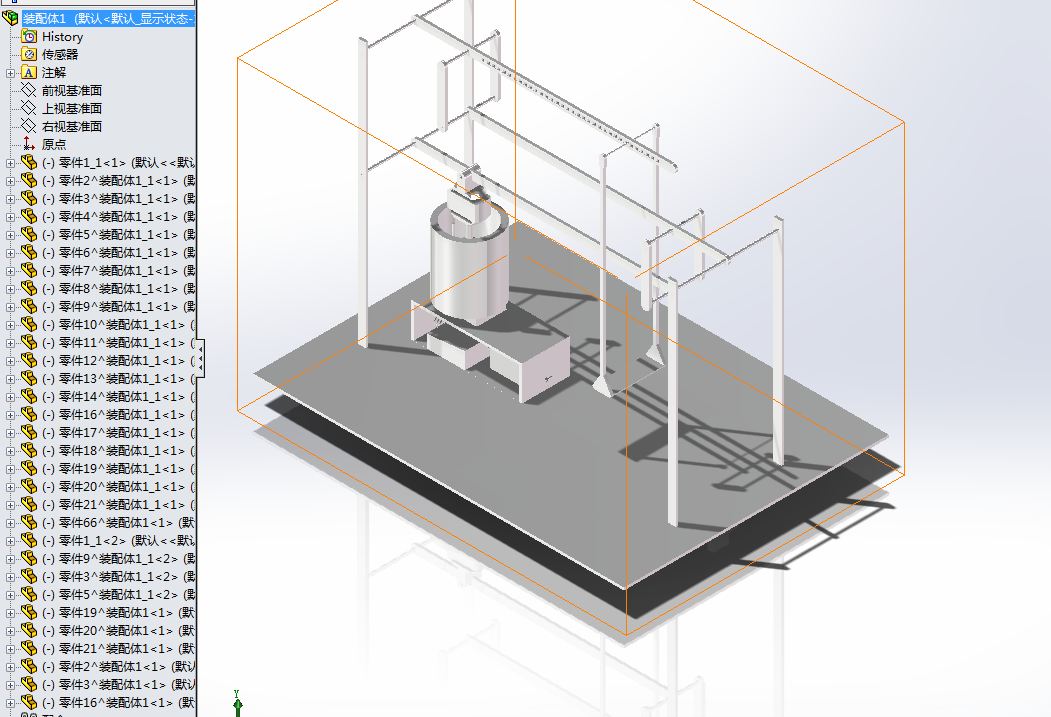
Task: Expand the 零件1_1<2> node
Action: pos(10,541)
